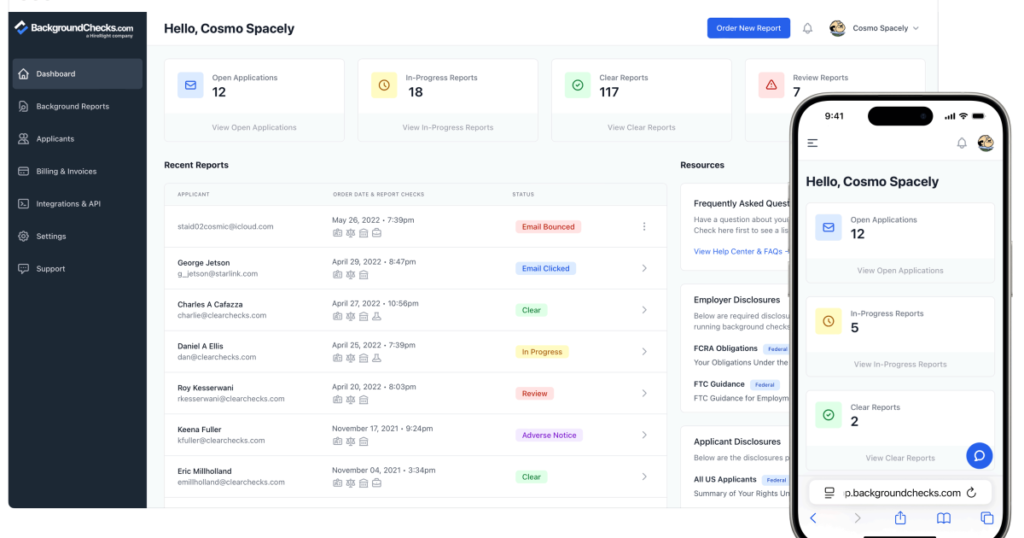Open Billing & Invoices sidebar item
This screenshot has height=538, width=1024.
click(66, 171)
